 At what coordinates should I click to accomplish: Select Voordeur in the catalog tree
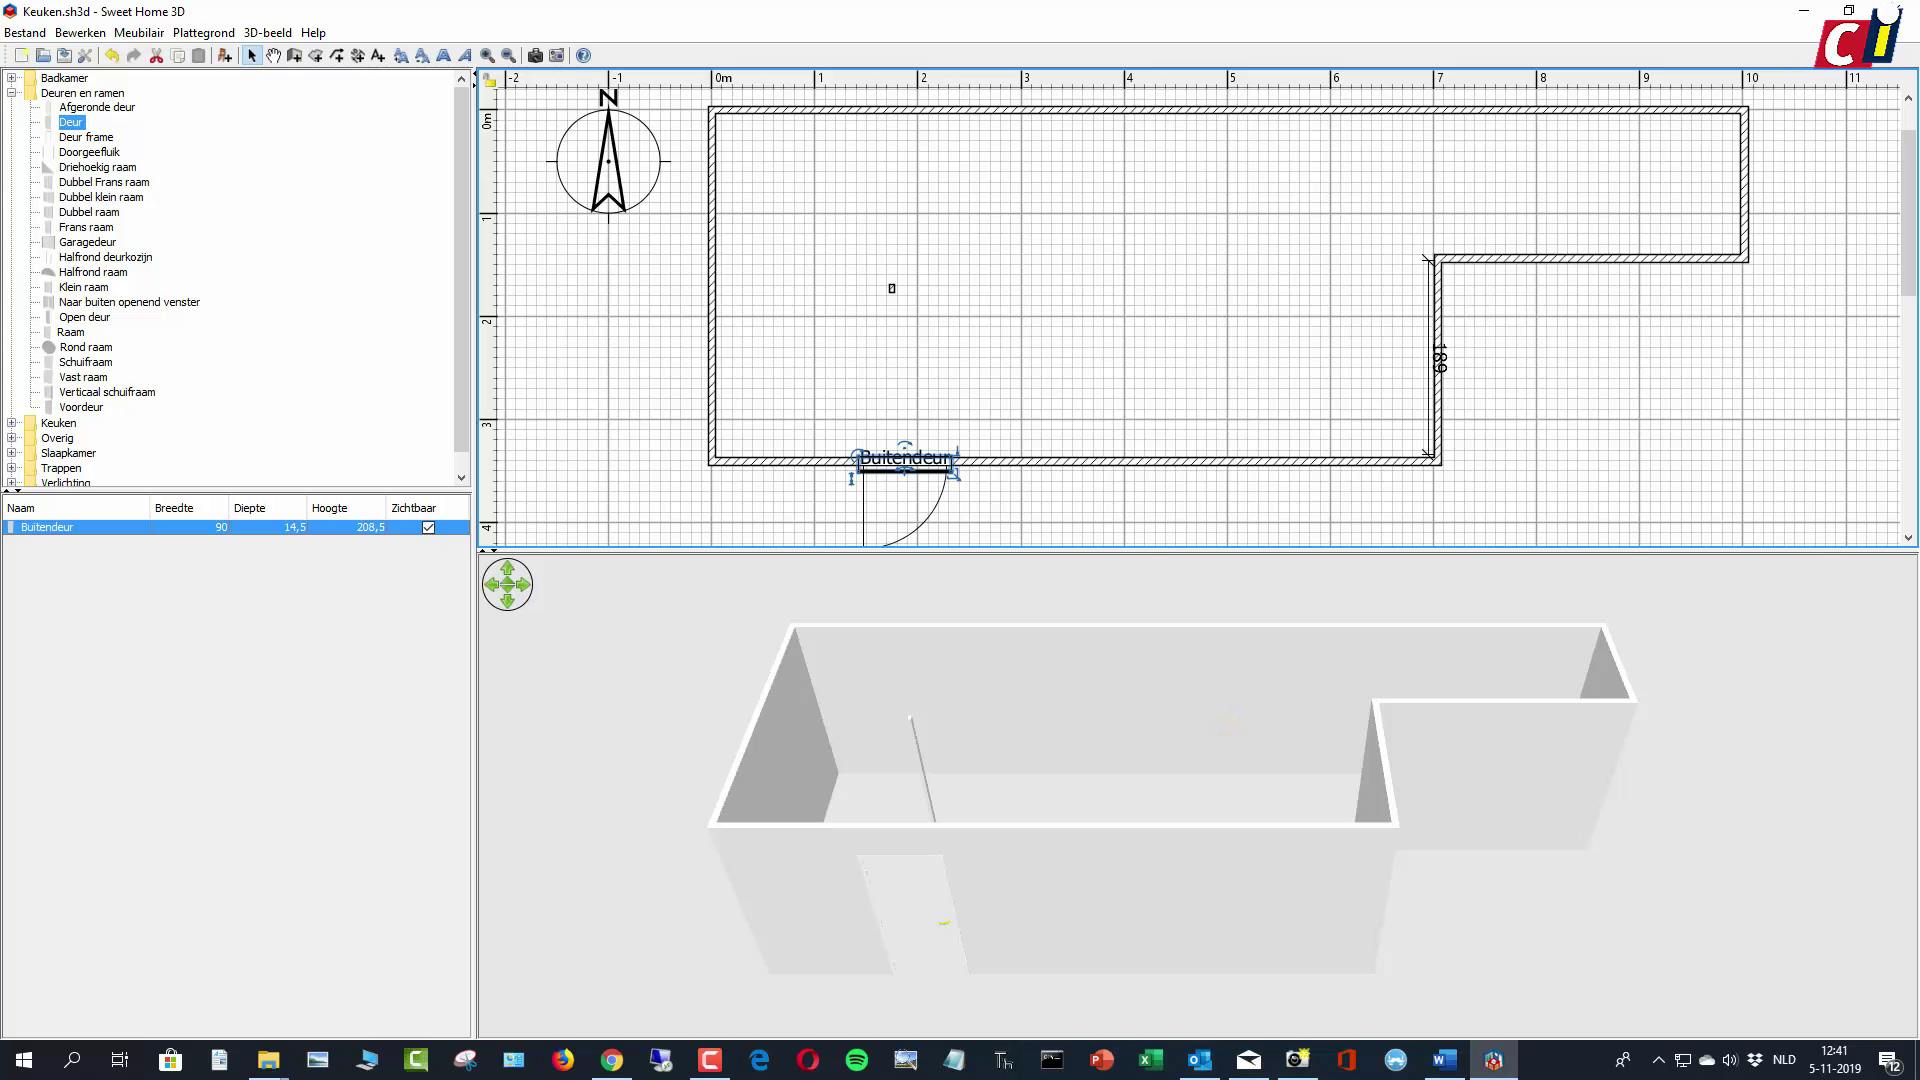[81, 407]
